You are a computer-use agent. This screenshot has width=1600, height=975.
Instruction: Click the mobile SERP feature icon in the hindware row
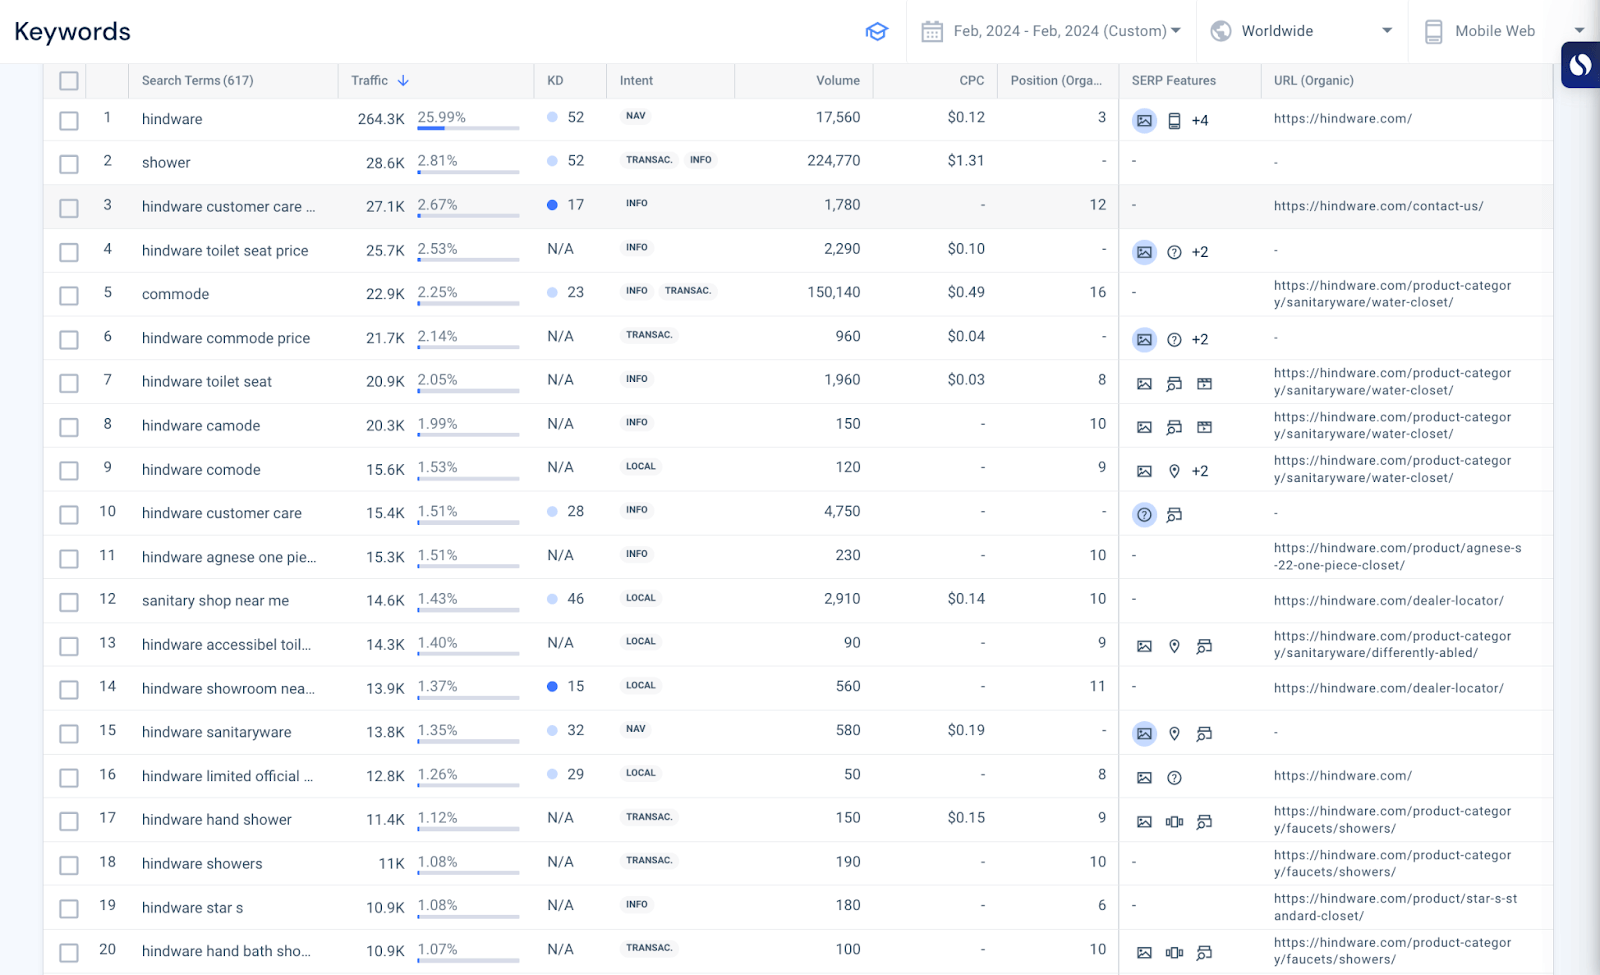click(x=1174, y=121)
